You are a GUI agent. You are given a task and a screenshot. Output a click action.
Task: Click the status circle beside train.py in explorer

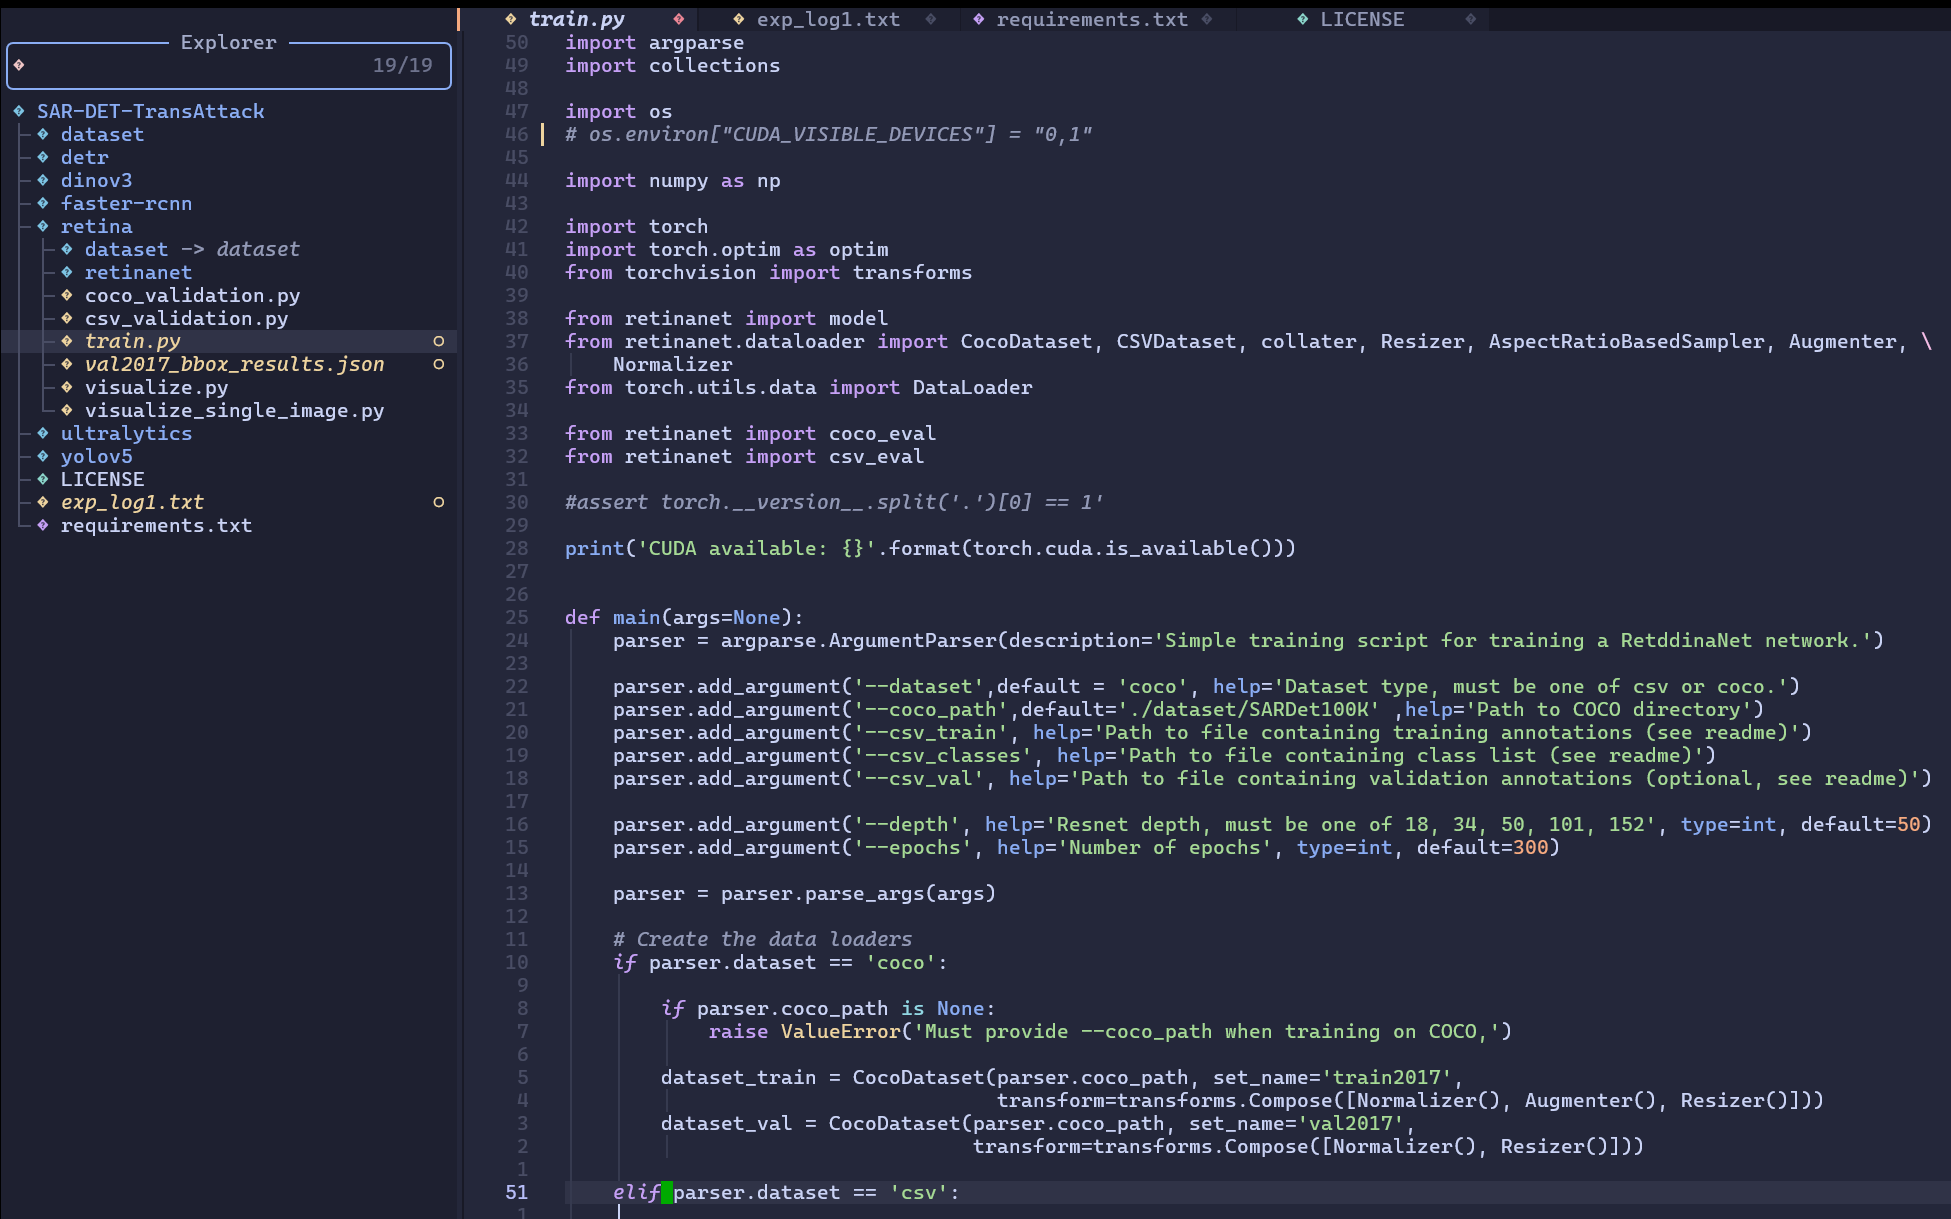[x=438, y=341]
